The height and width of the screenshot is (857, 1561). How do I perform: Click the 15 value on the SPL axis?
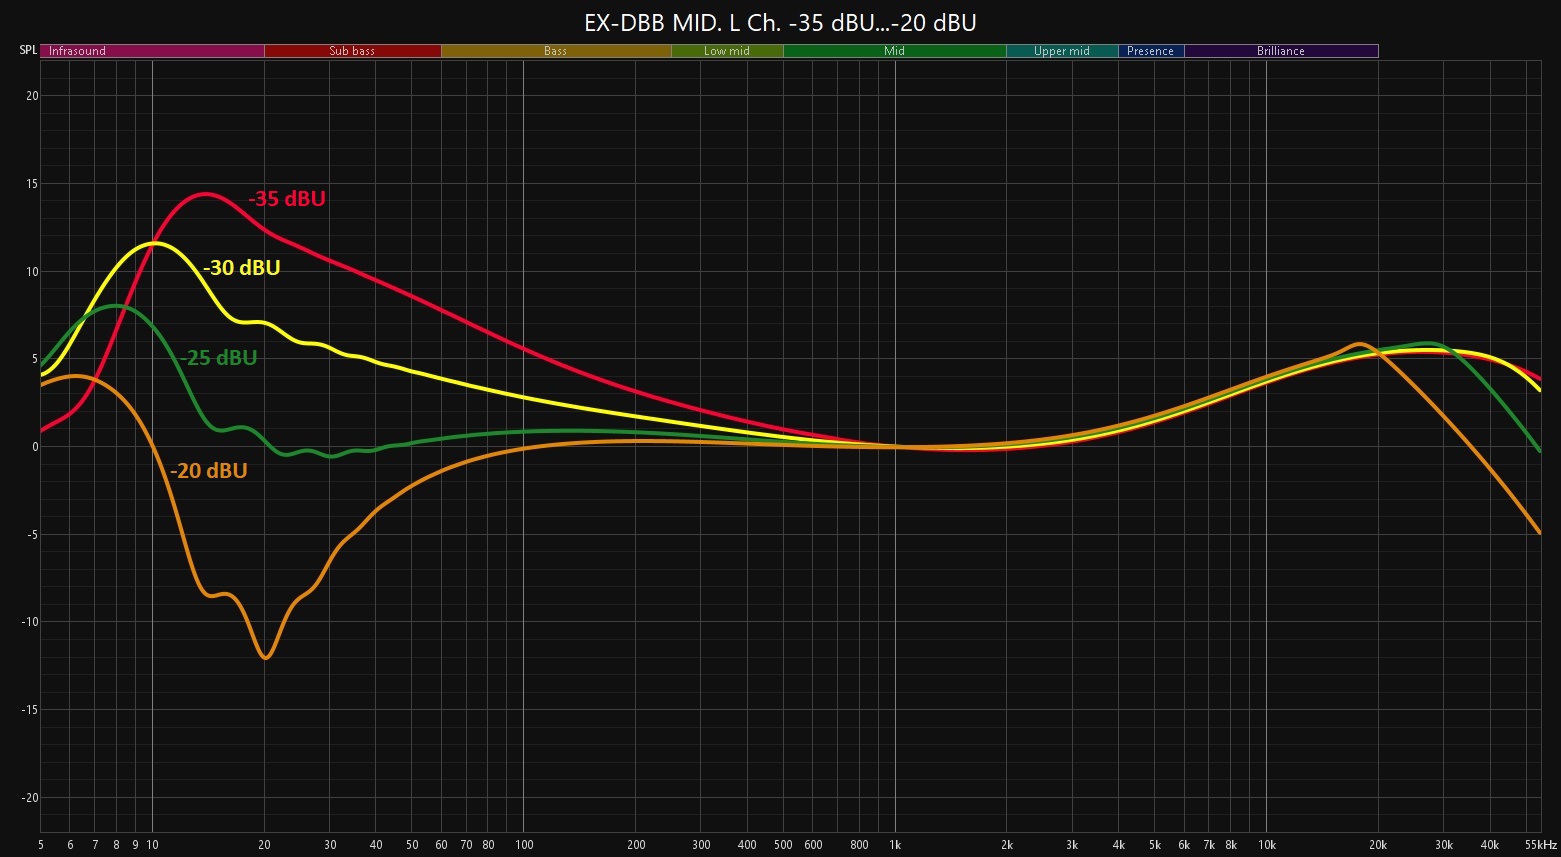coord(32,184)
